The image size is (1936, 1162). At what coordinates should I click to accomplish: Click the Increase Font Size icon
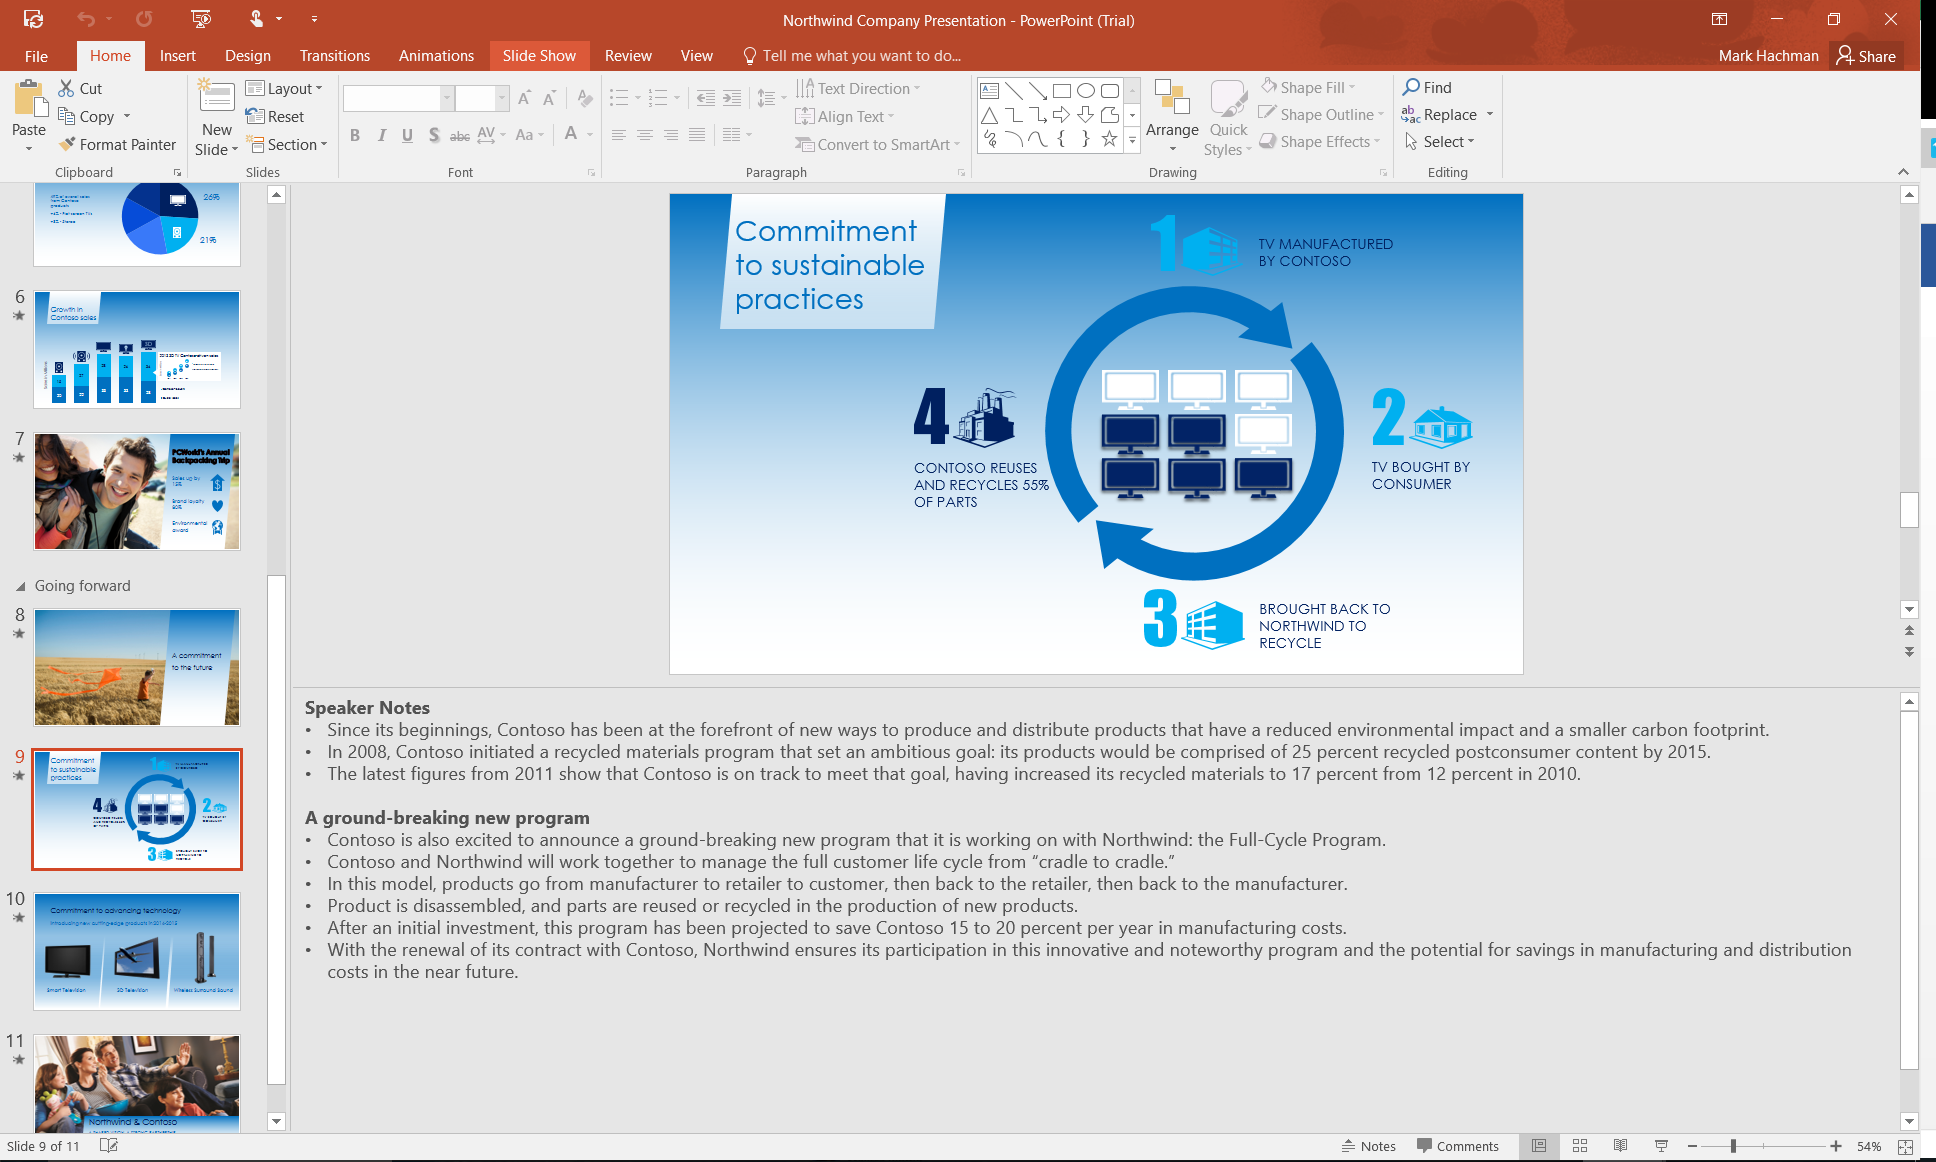pos(524,98)
